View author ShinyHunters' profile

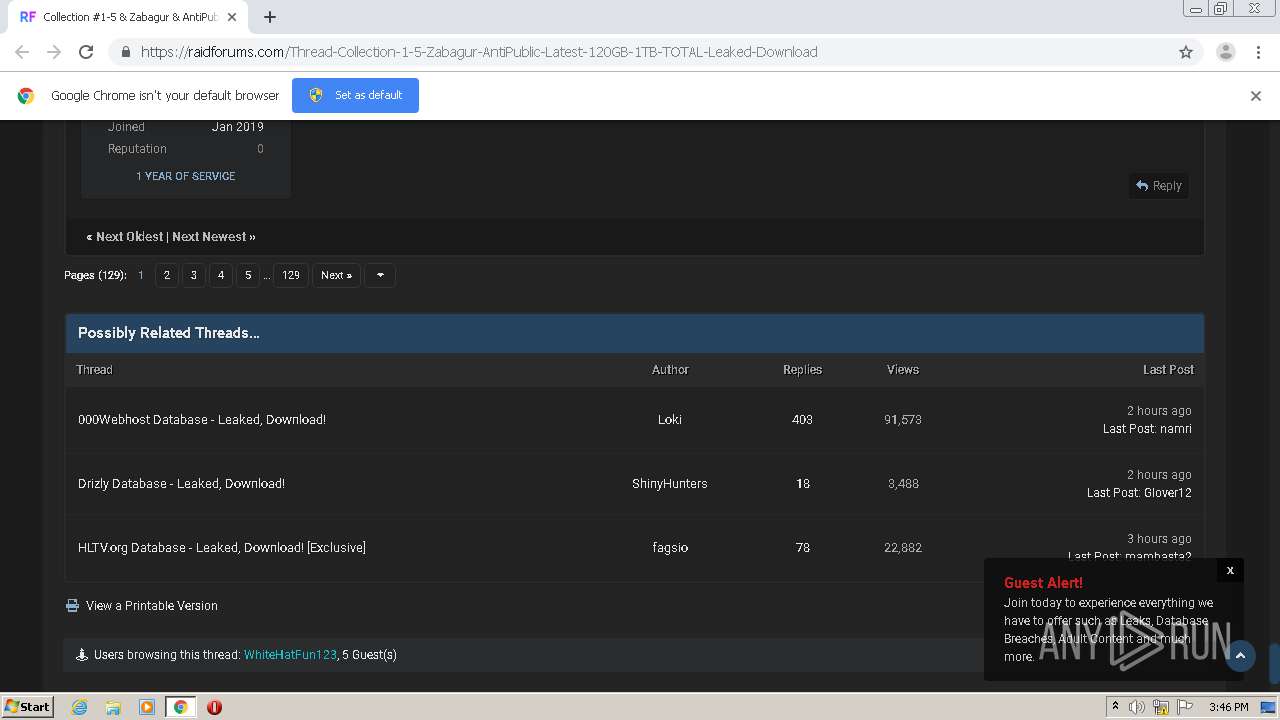(x=670, y=484)
